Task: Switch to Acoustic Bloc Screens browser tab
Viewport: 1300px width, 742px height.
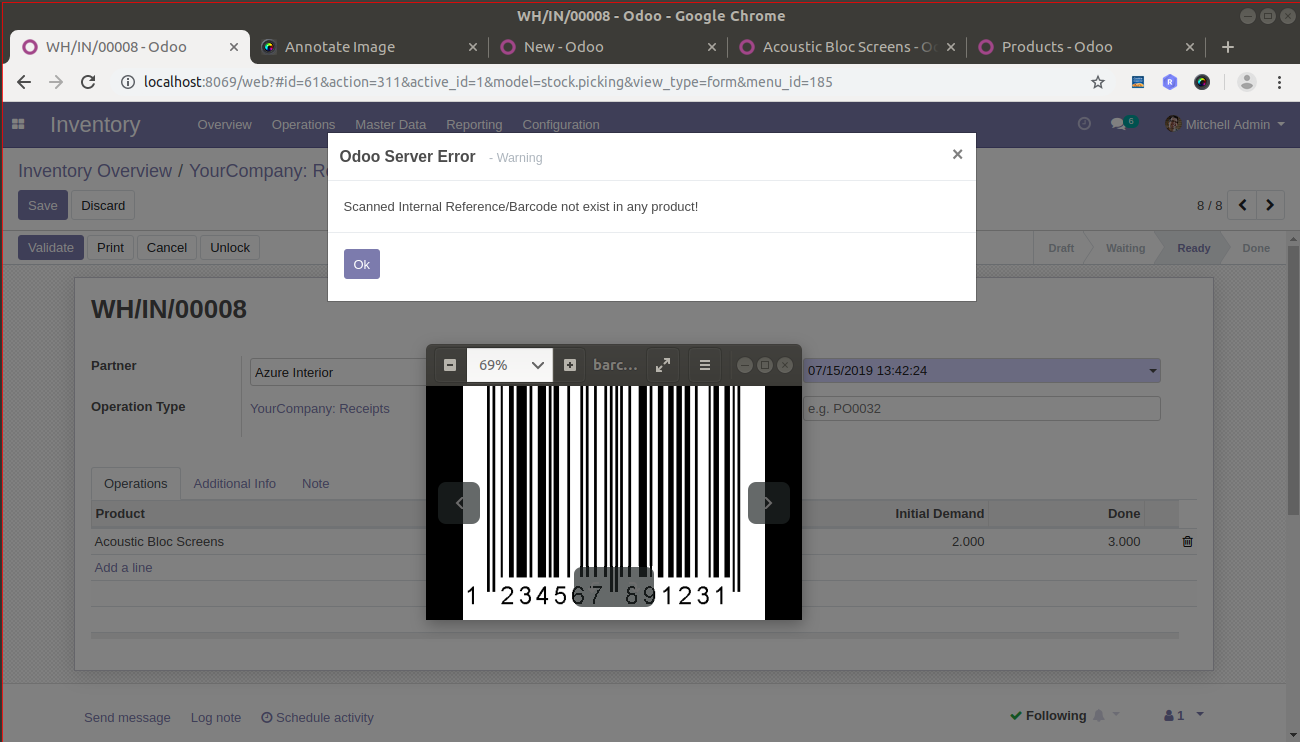Action: pos(848,47)
